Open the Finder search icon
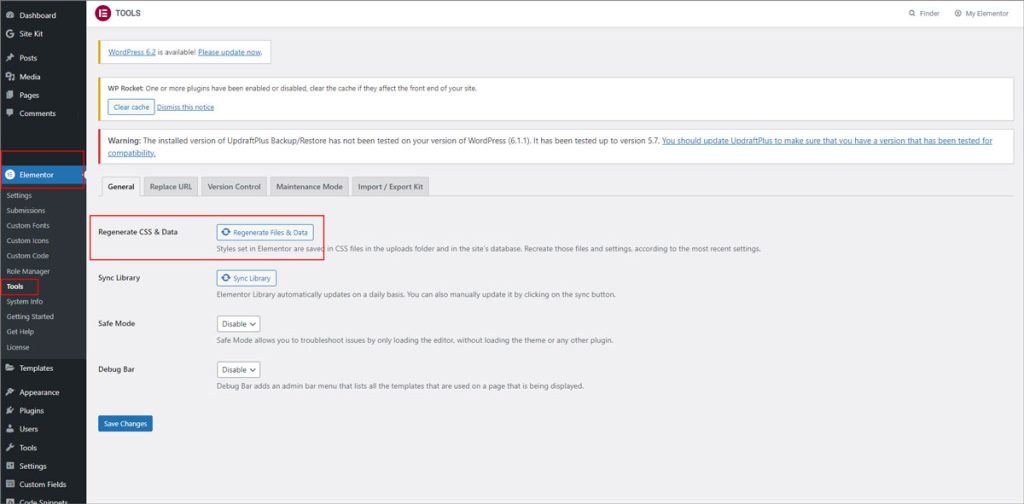The width and height of the screenshot is (1024, 504). [x=911, y=14]
